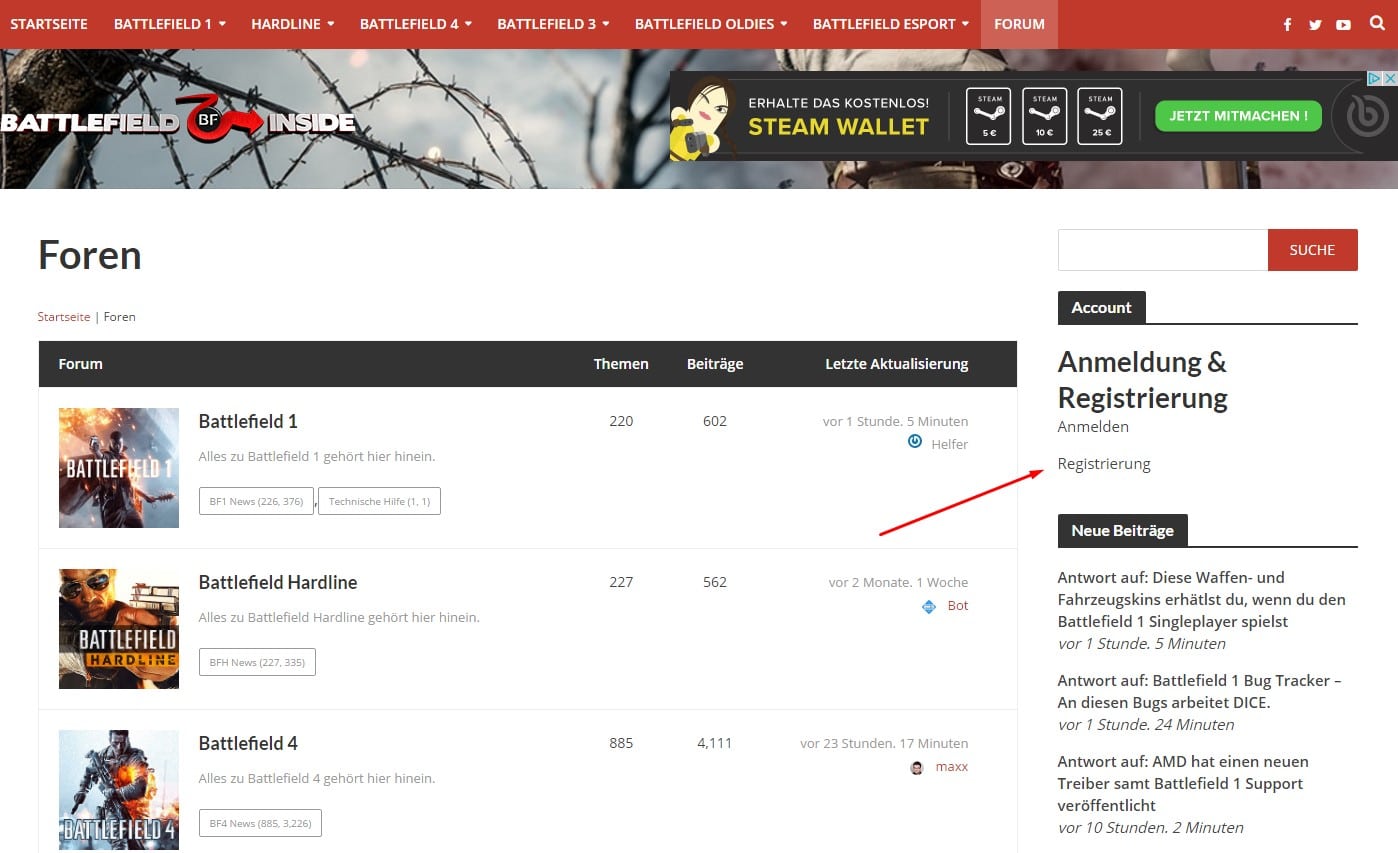Expand the Hardline navigation dropdown

(x=291, y=24)
